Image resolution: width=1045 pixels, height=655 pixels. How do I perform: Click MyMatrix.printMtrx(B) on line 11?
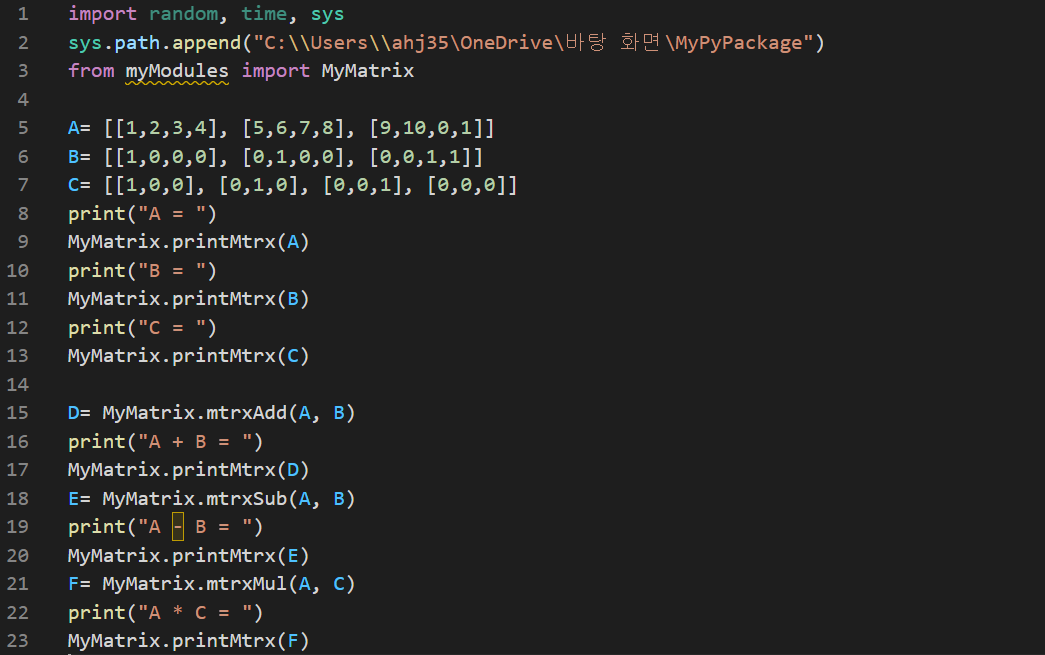[189, 299]
